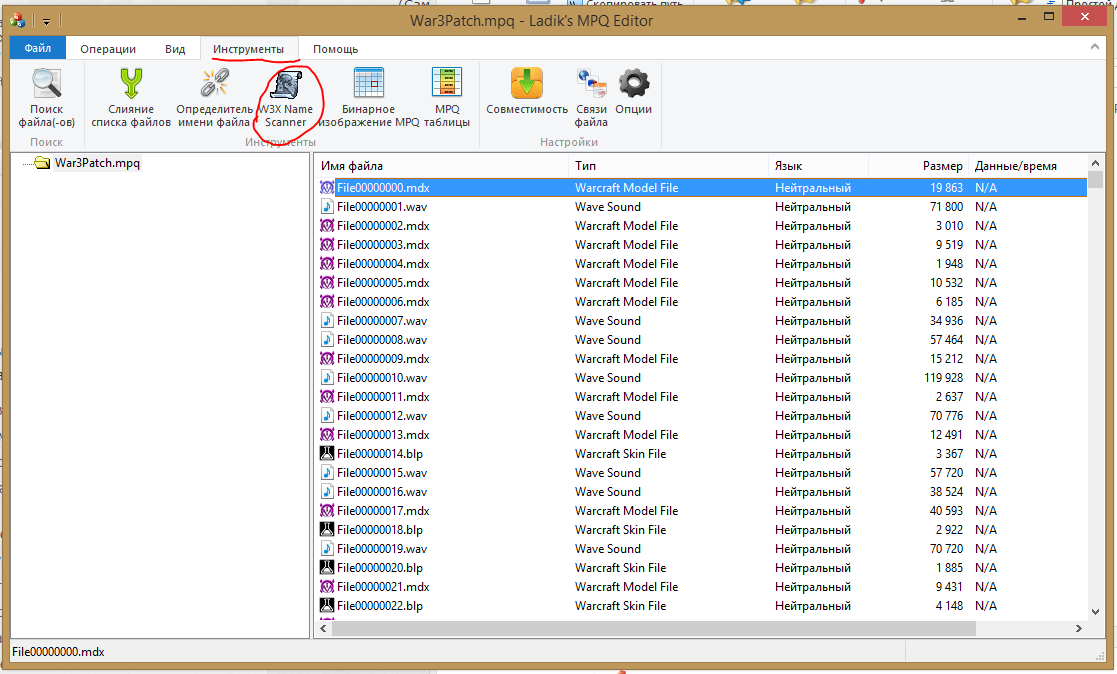Viewport: 1117px width, 674px height.
Task: Select the File00000004.mdx row
Action: click(x=702, y=264)
